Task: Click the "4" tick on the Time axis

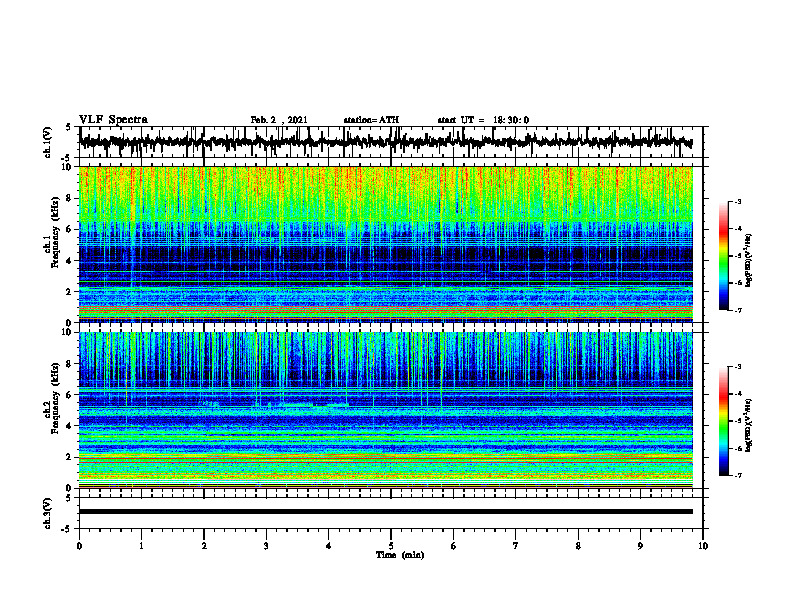Action: 329,546
